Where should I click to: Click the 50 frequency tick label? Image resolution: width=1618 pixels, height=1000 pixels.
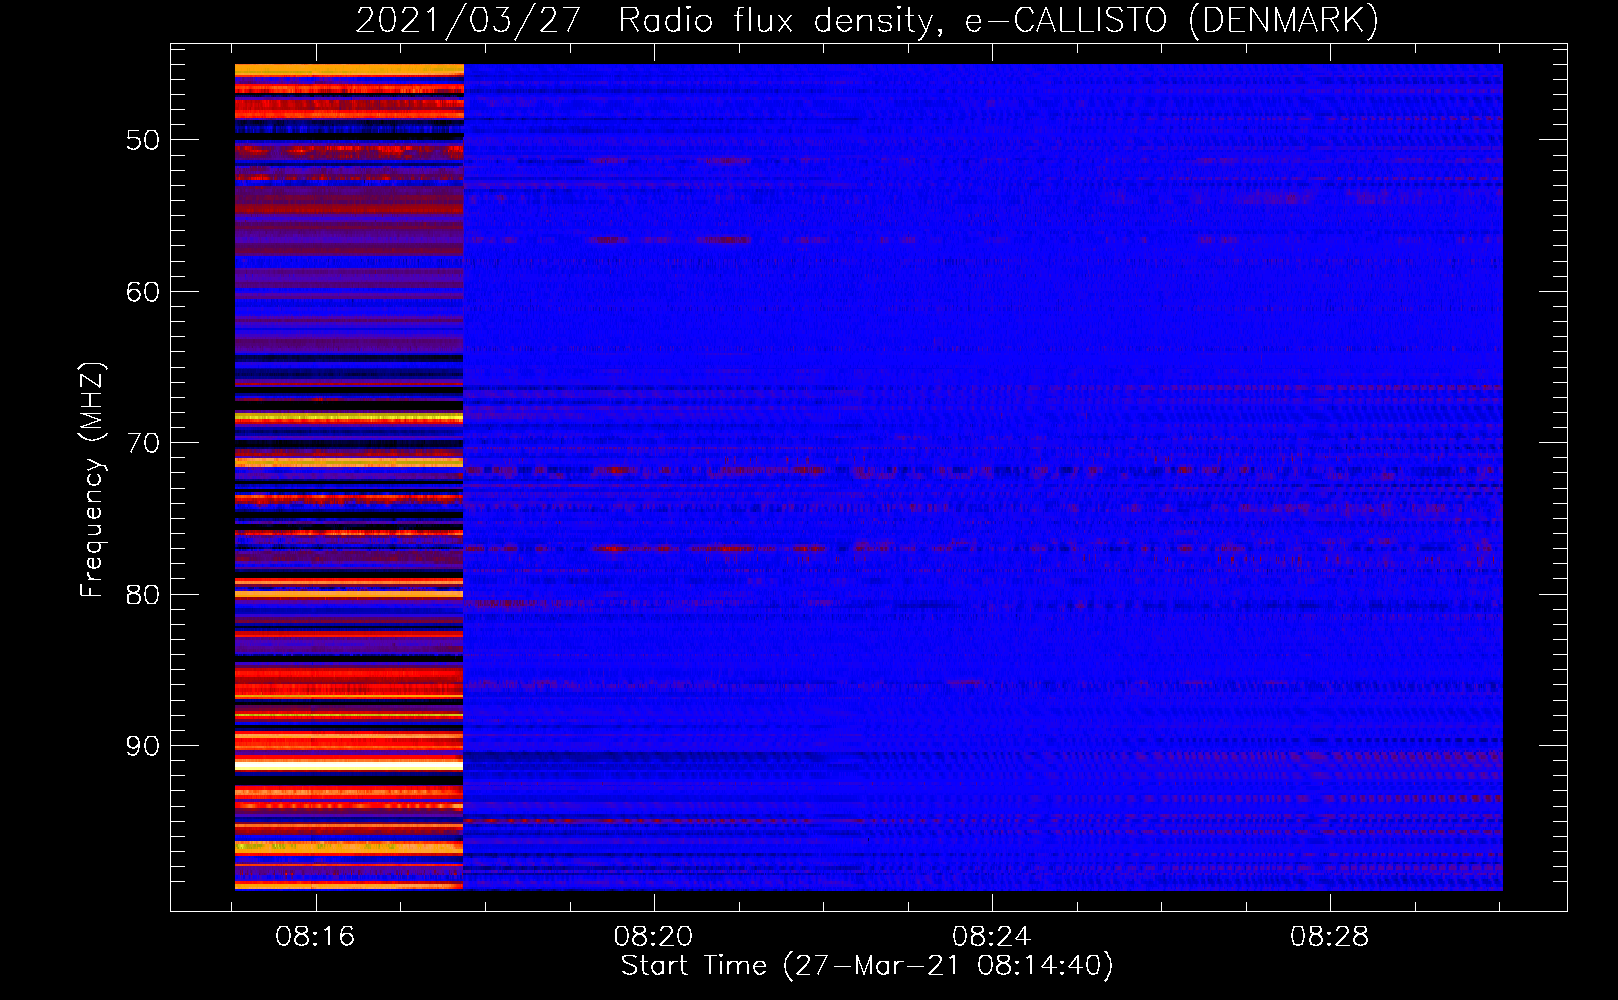point(143,140)
